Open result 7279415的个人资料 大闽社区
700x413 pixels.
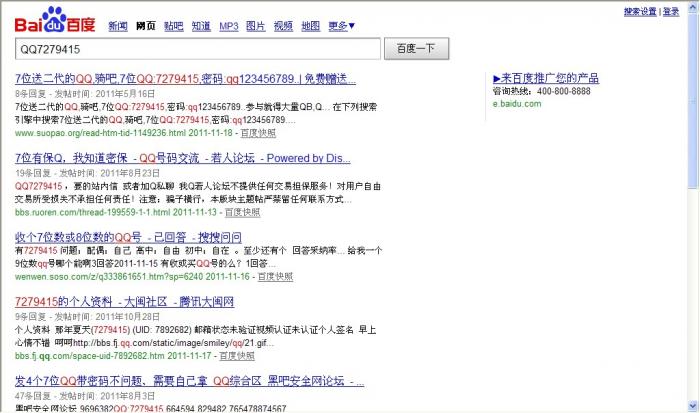[x=125, y=302]
